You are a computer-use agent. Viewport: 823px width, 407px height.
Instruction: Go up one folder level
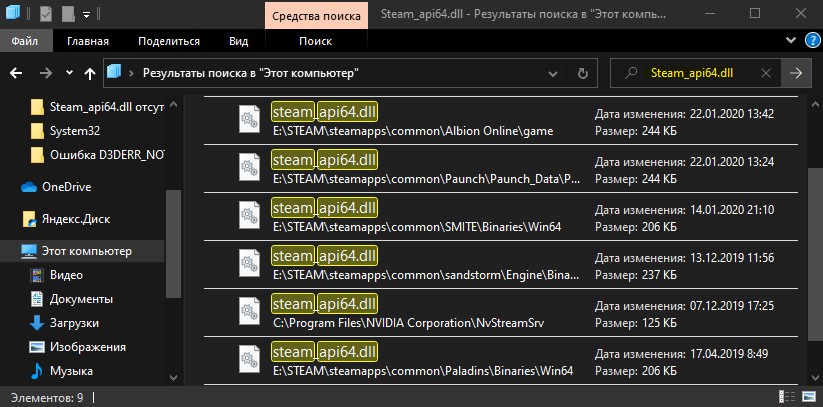tap(90, 74)
